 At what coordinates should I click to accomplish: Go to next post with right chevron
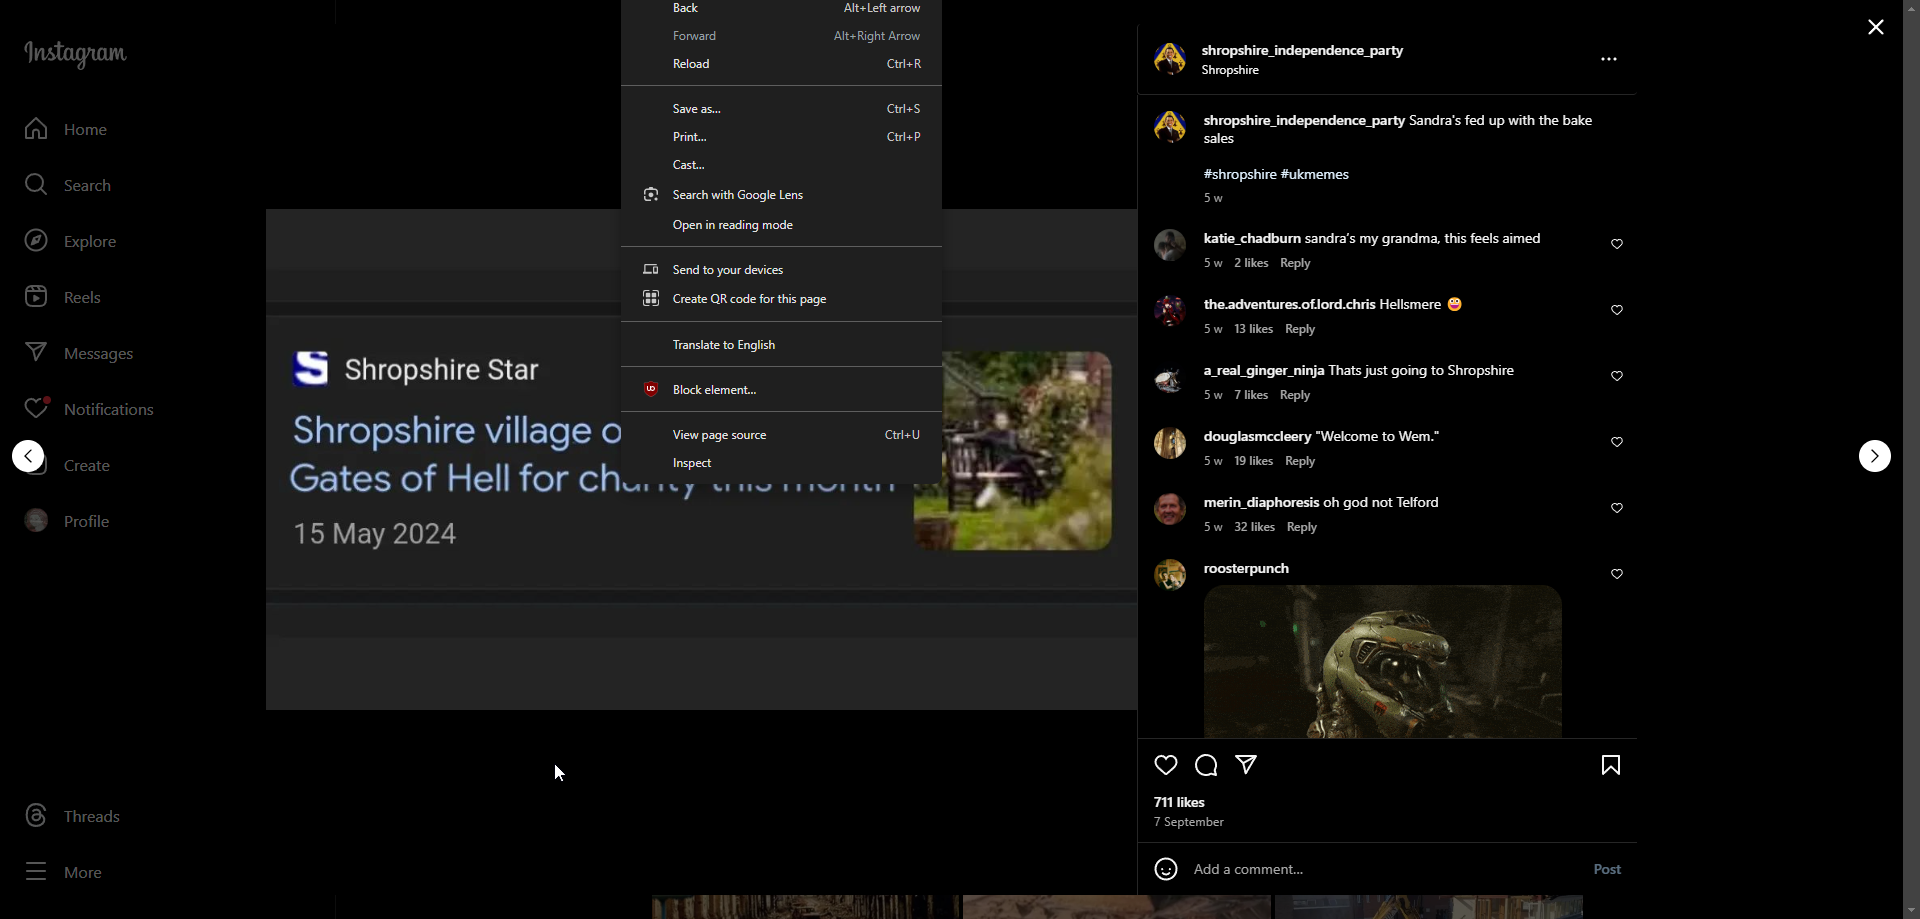coord(1874,456)
